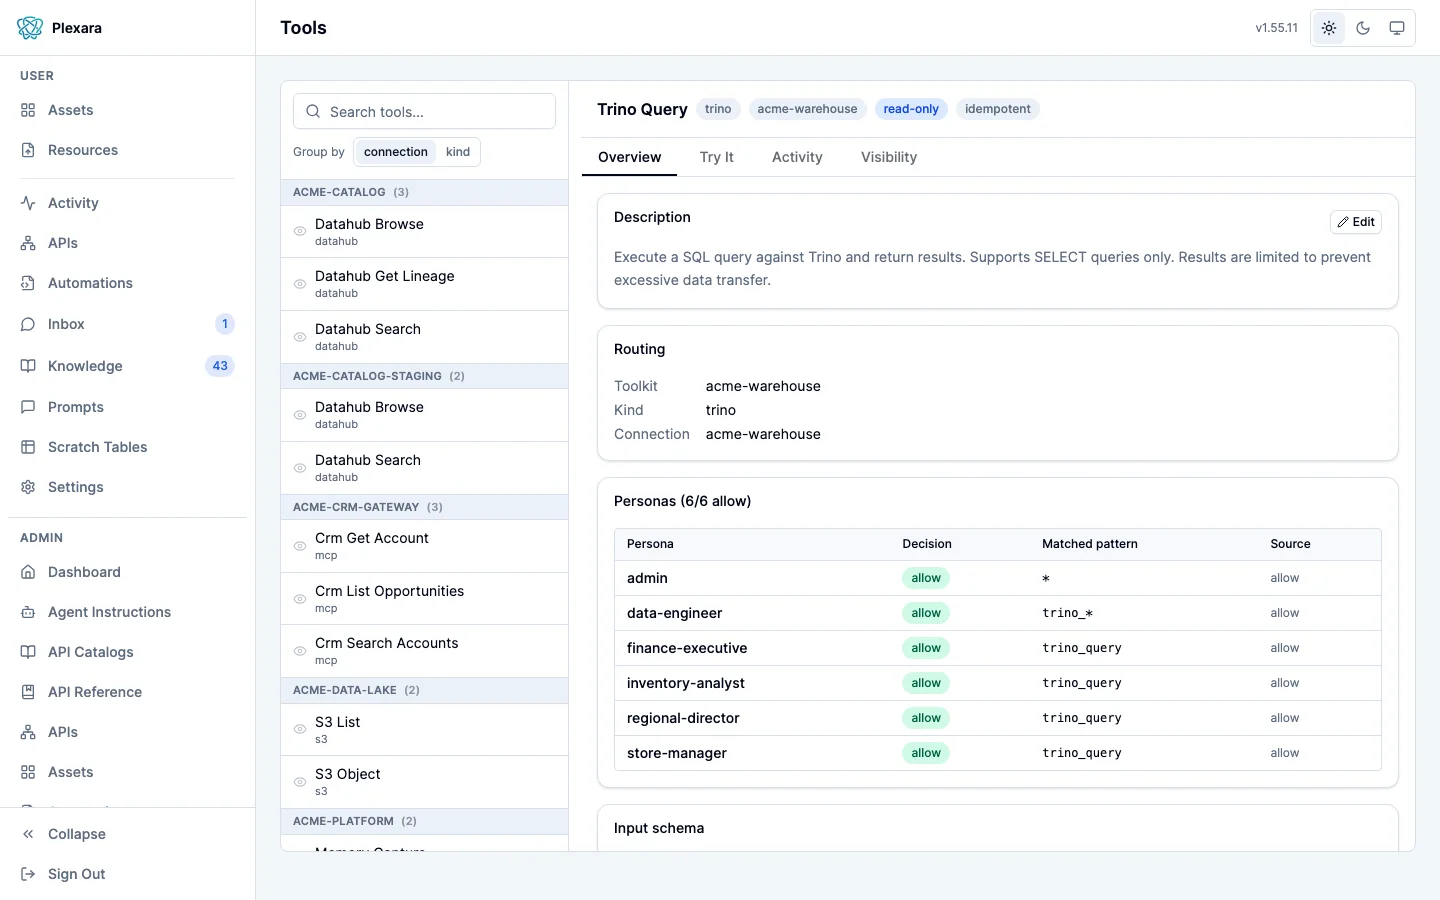The width and height of the screenshot is (1440, 900).
Task: Click the Search tools field
Action: pyautogui.click(x=424, y=111)
